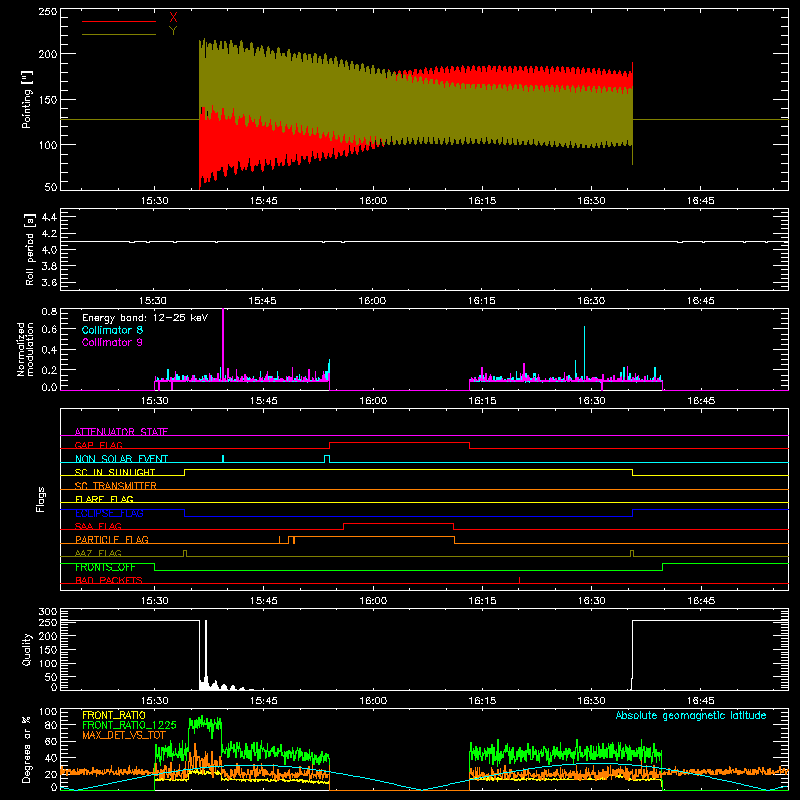Viewport: 800px width, 800px height.
Task: Click the BAD_PACKETS flag label
Action: [x=109, y=580]
